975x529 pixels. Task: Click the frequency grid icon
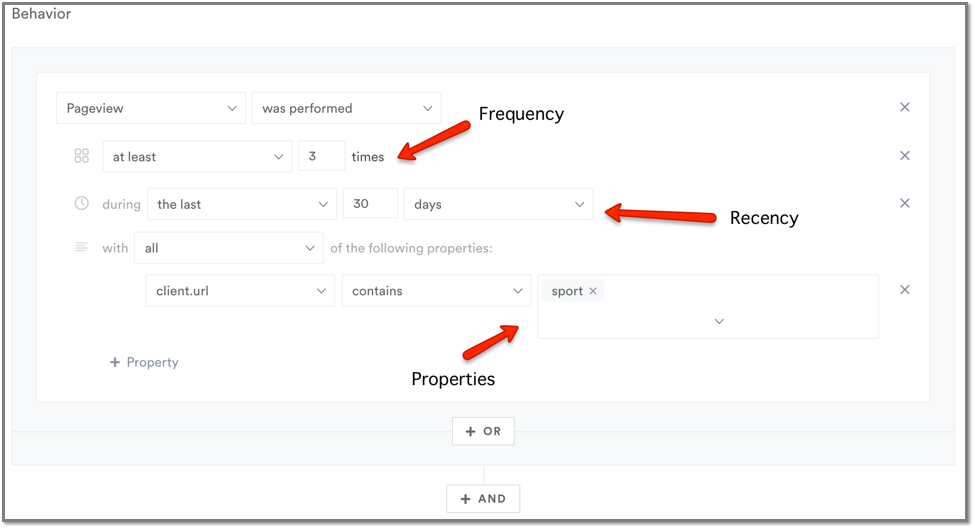pyautogui.click(x=81, y=155)
